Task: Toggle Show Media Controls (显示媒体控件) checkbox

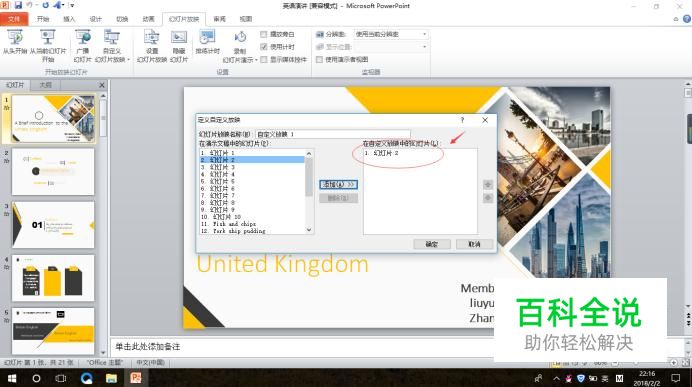Action: (x=264, y=60)
